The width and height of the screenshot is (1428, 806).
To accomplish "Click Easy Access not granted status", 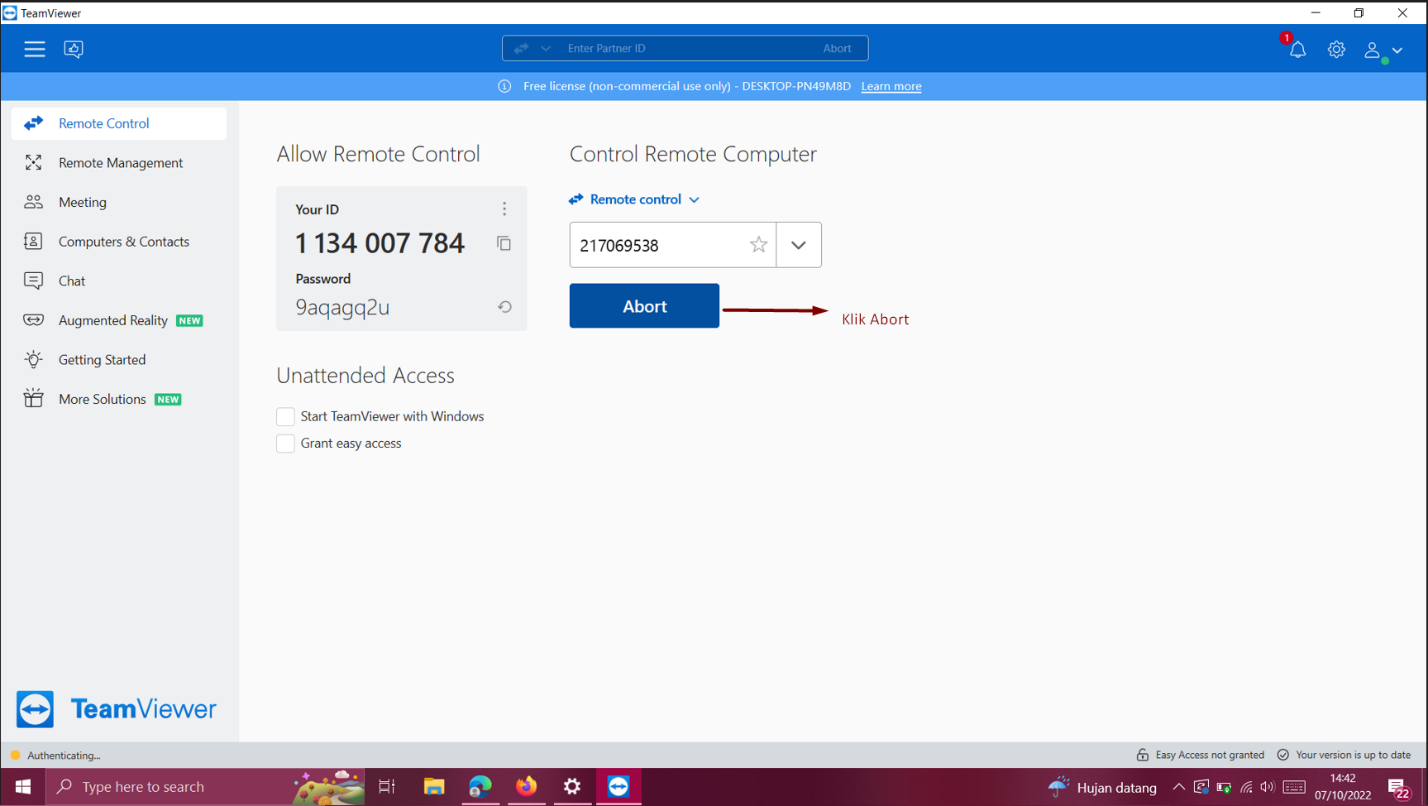I will click(x=1200, y=755).
